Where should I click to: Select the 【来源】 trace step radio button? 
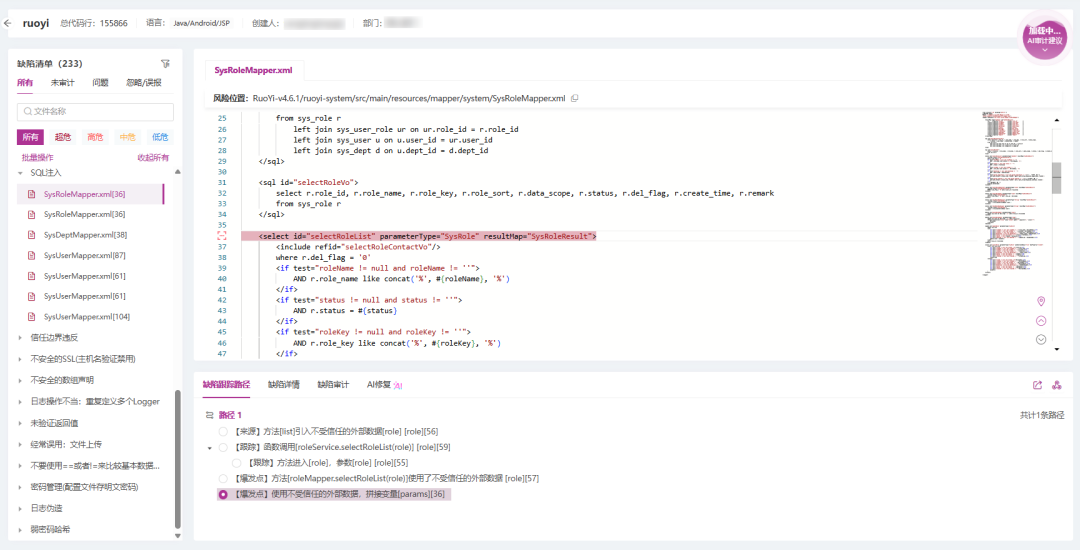click(x=223, y=431)
